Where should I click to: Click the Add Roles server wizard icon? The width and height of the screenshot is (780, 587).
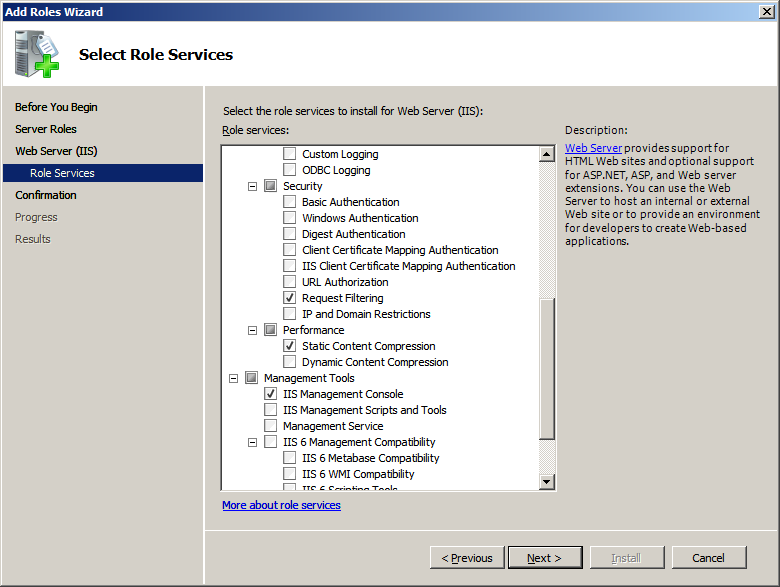(x=37, y=54)
